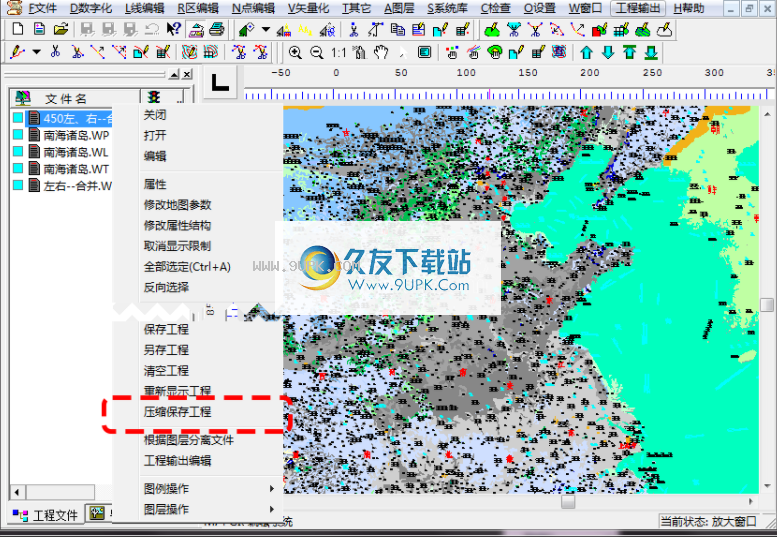The image size is (777, 537).
Task: Toggle checkbox for 450左、右 file
Action: 18,118
